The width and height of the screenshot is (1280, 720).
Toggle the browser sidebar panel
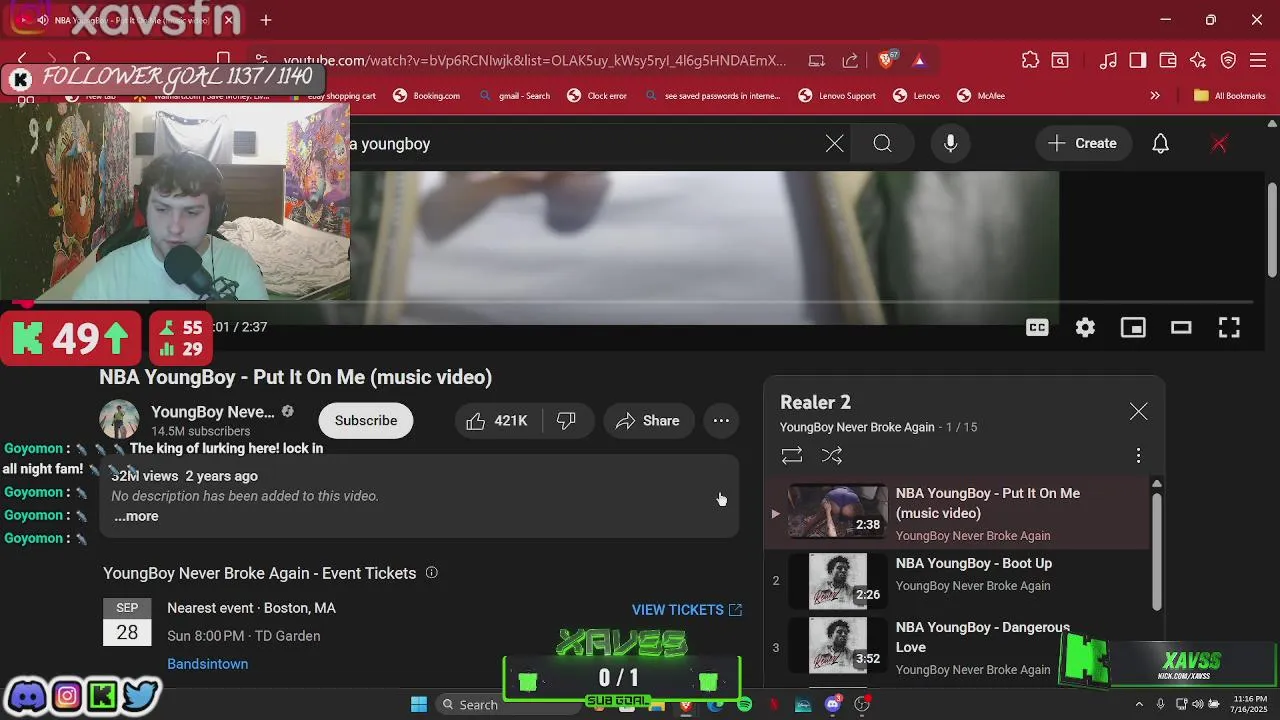point(1138,60)
